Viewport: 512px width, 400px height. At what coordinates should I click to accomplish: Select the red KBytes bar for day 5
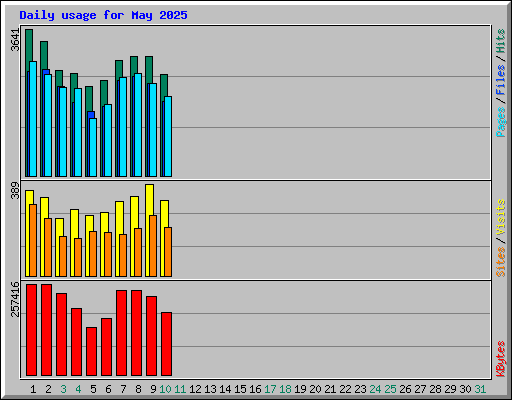click(91, 351)
